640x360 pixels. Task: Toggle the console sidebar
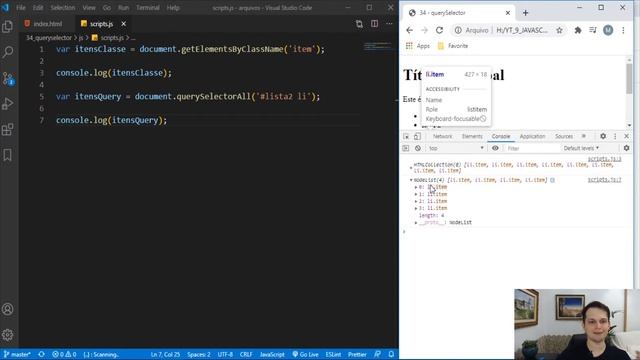coord(406,148)
